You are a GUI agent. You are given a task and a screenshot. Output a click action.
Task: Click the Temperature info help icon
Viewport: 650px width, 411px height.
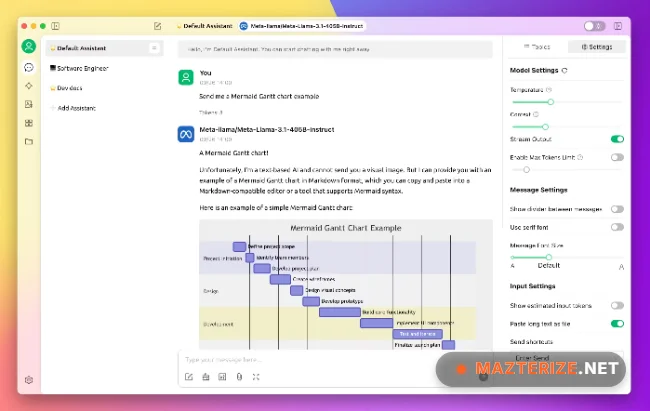549,90
